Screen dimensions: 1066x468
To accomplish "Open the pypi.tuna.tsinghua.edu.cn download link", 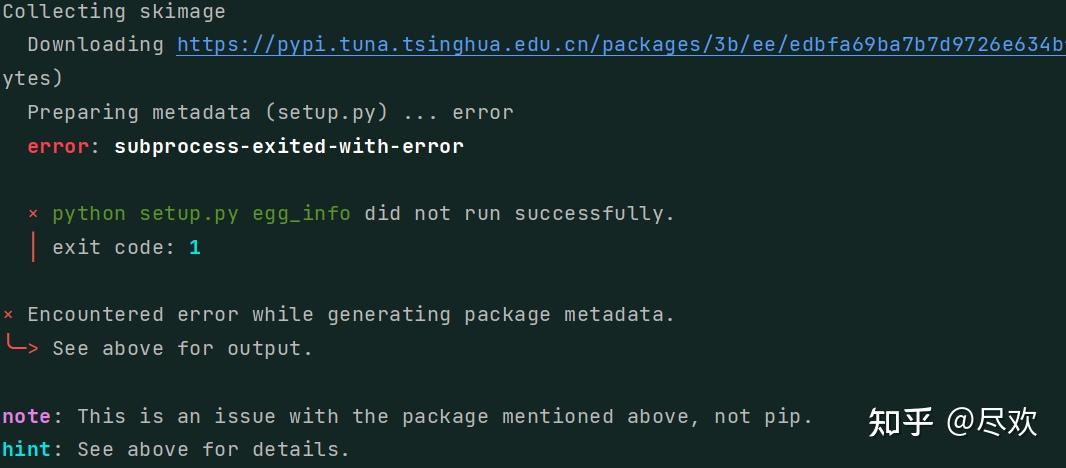I will tap(621, 46).
